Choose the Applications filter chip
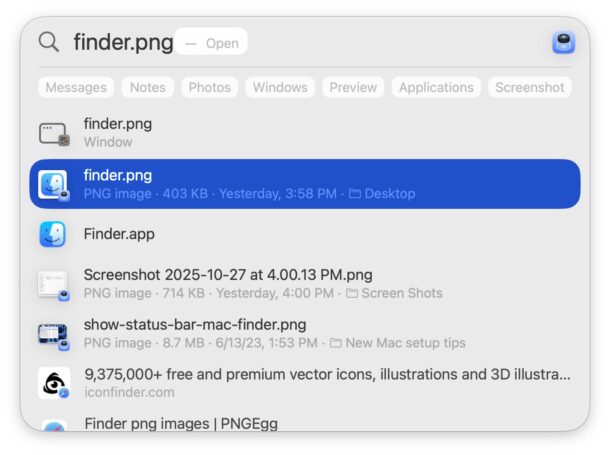The height and width of the screenshot is (455, 610). pos(435,87)
